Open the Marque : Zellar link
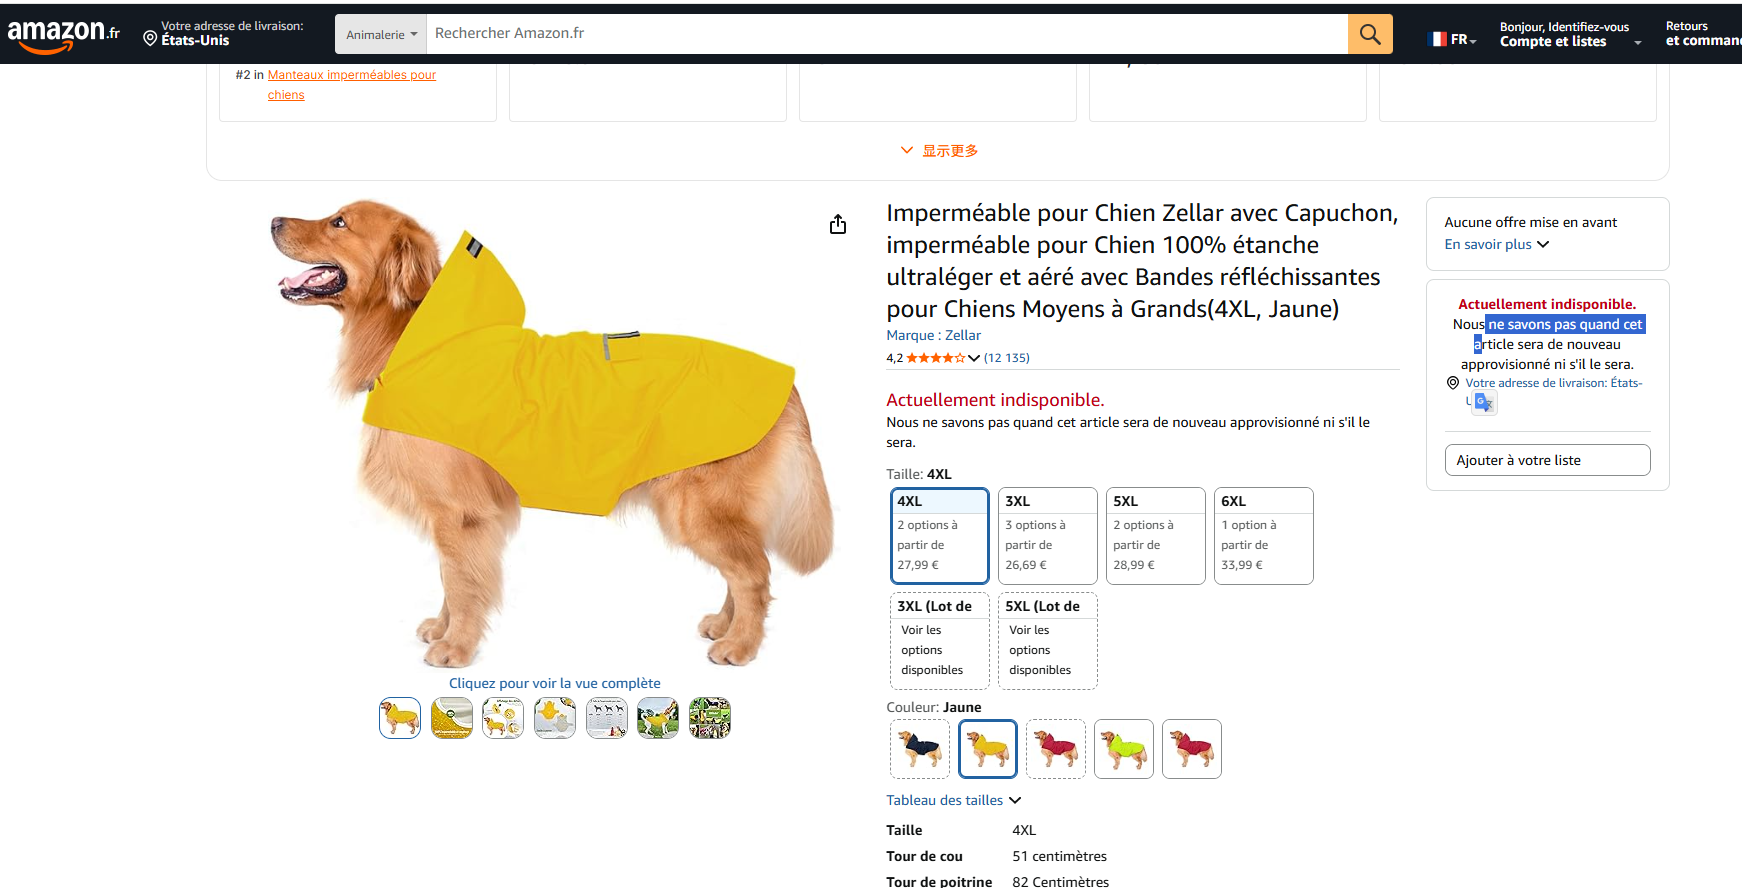The height and width of the screenshot is (888, 1742). [x=933, y=335]
